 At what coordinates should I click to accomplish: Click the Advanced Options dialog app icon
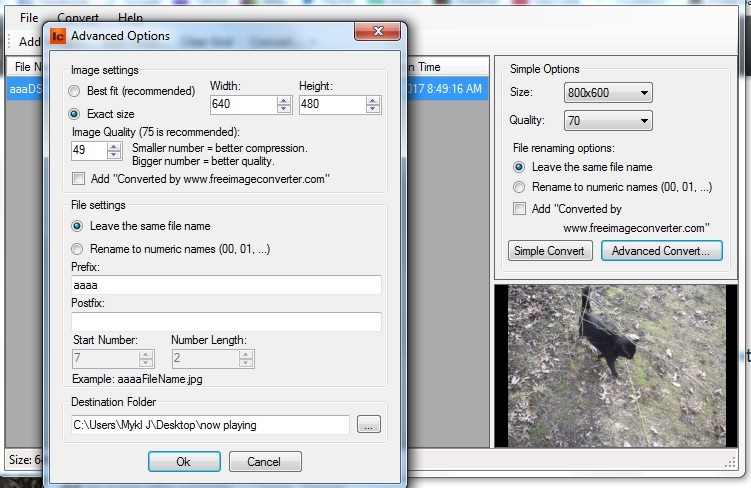click(x=58, y=36)
